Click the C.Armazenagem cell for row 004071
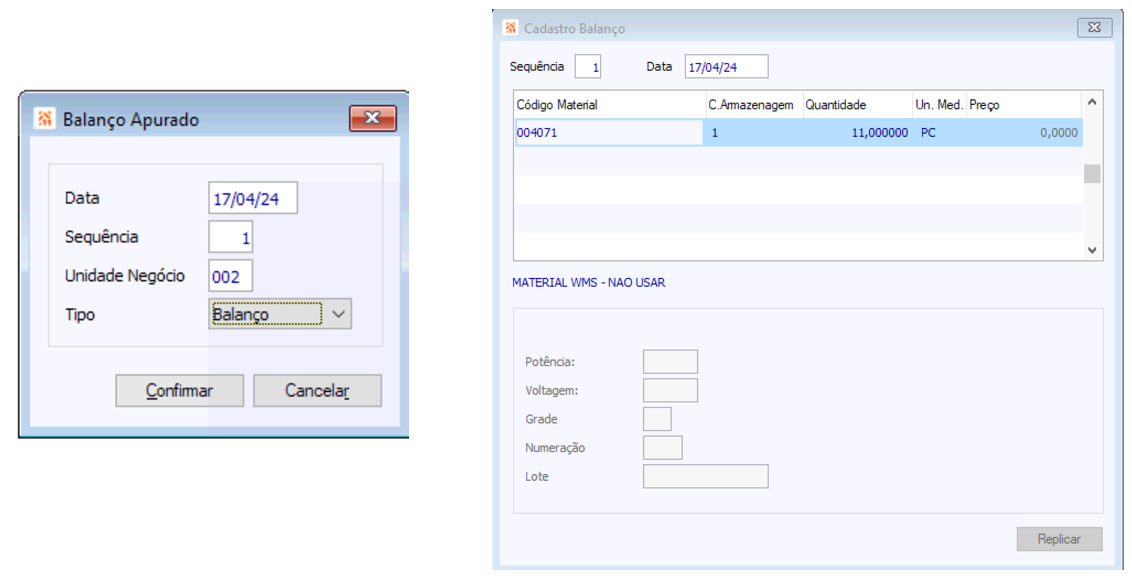Viewport: 1132px width, 578px height. pos(754,133)
